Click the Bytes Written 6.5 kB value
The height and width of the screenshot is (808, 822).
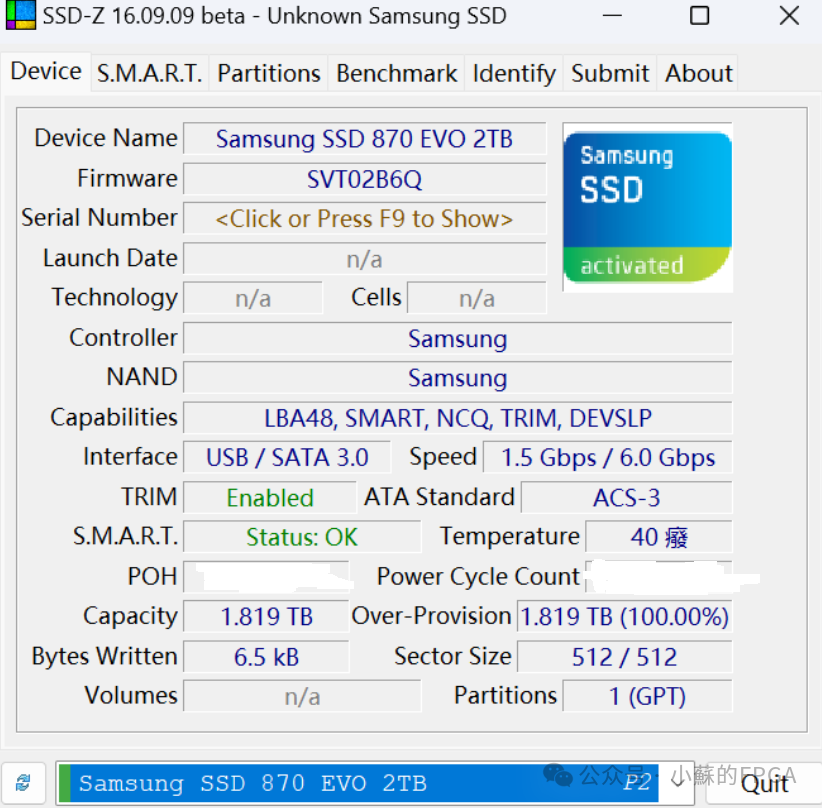pos(266,656)
